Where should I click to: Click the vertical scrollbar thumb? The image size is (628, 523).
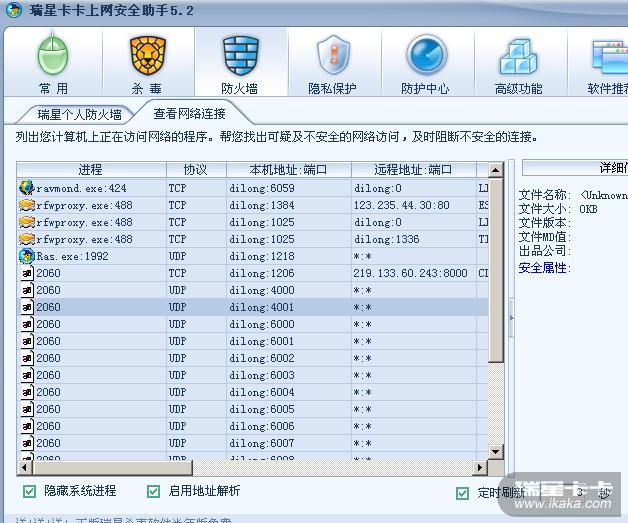pyautogui.click(x=495, y=270)
